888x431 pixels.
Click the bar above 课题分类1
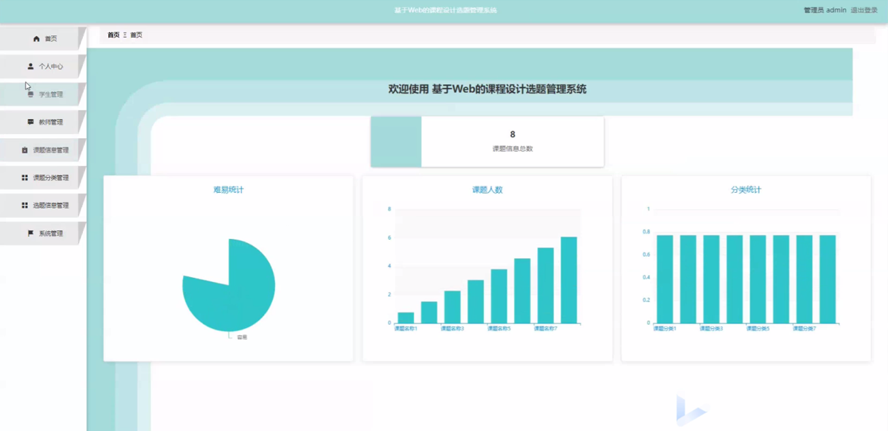click(x=665, y=279)
